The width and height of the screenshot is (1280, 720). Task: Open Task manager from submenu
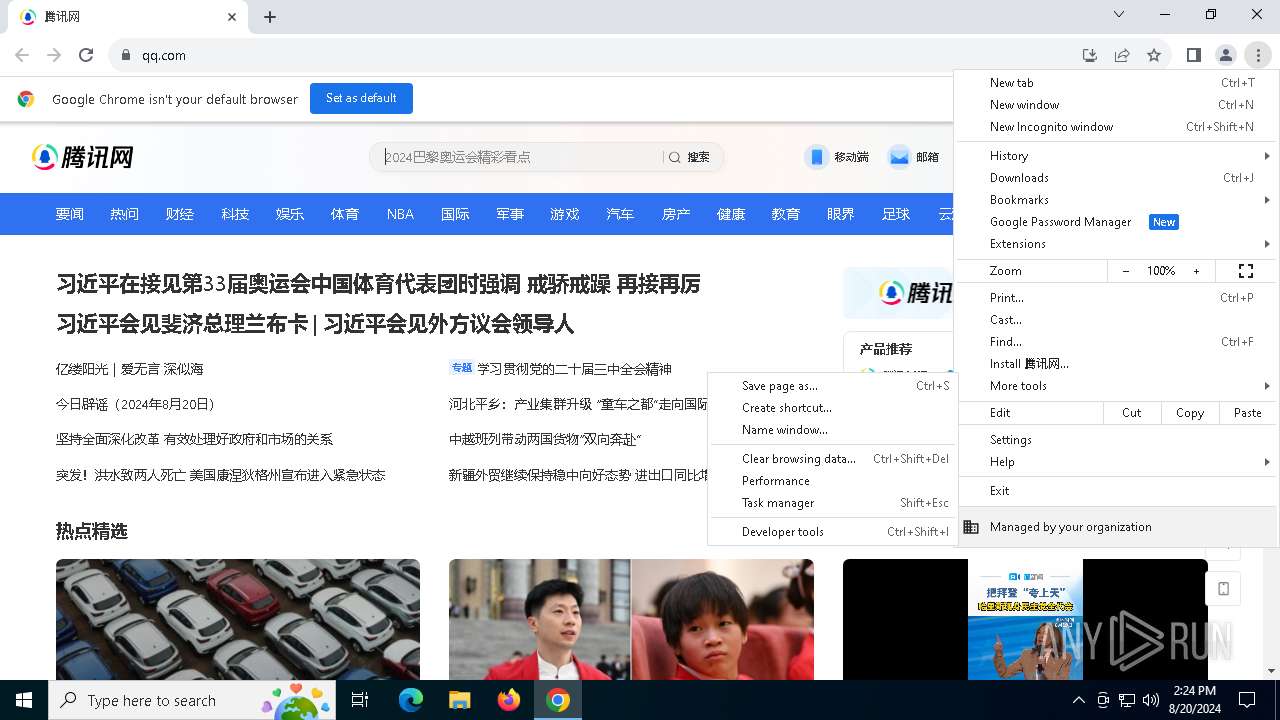click(x=832, y=503)
